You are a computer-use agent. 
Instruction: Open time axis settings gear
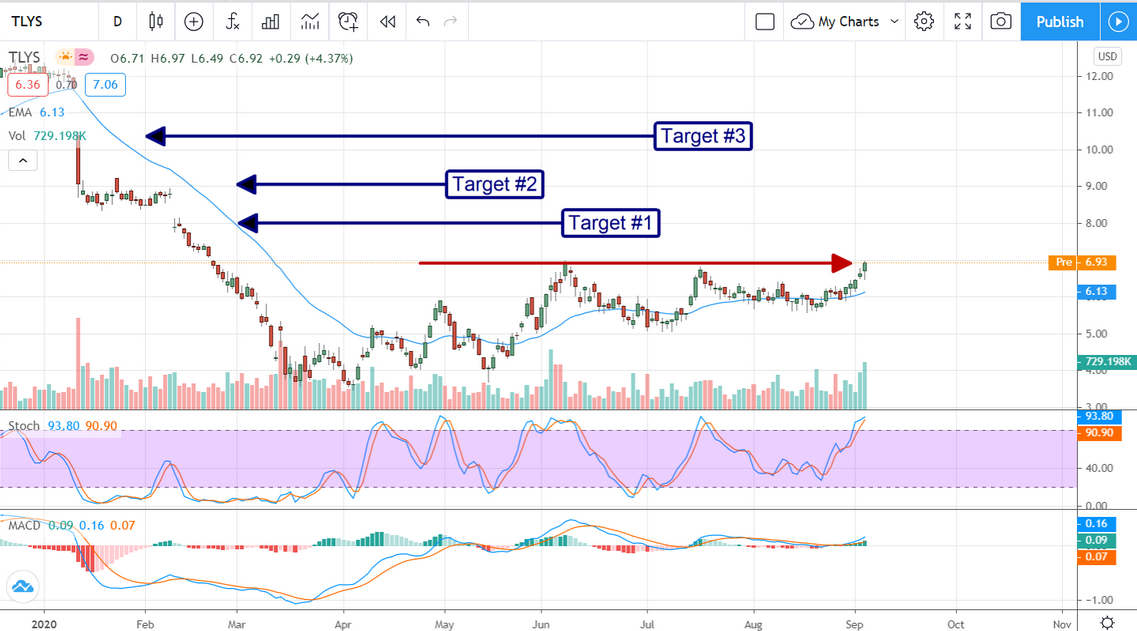click(x=1107, y=622)
